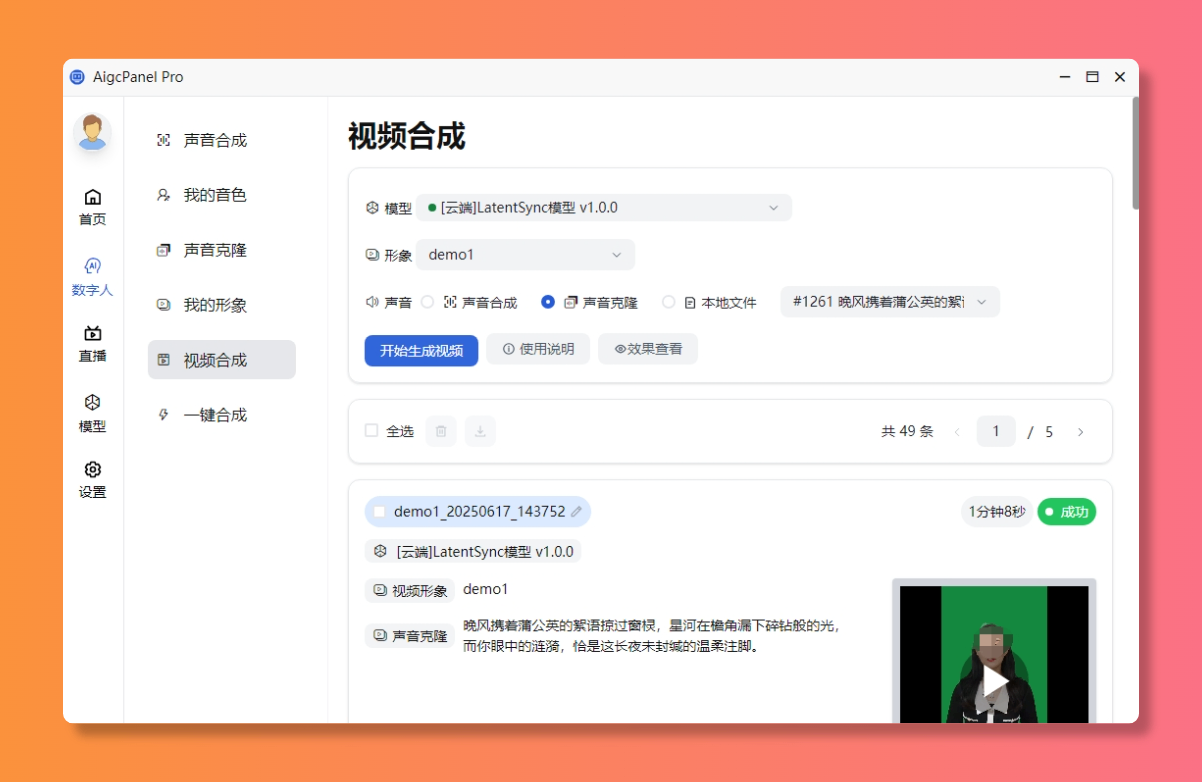Click the 效果查看 button
The height and width of the screenshot is (782, 1202).
point(647,349)
